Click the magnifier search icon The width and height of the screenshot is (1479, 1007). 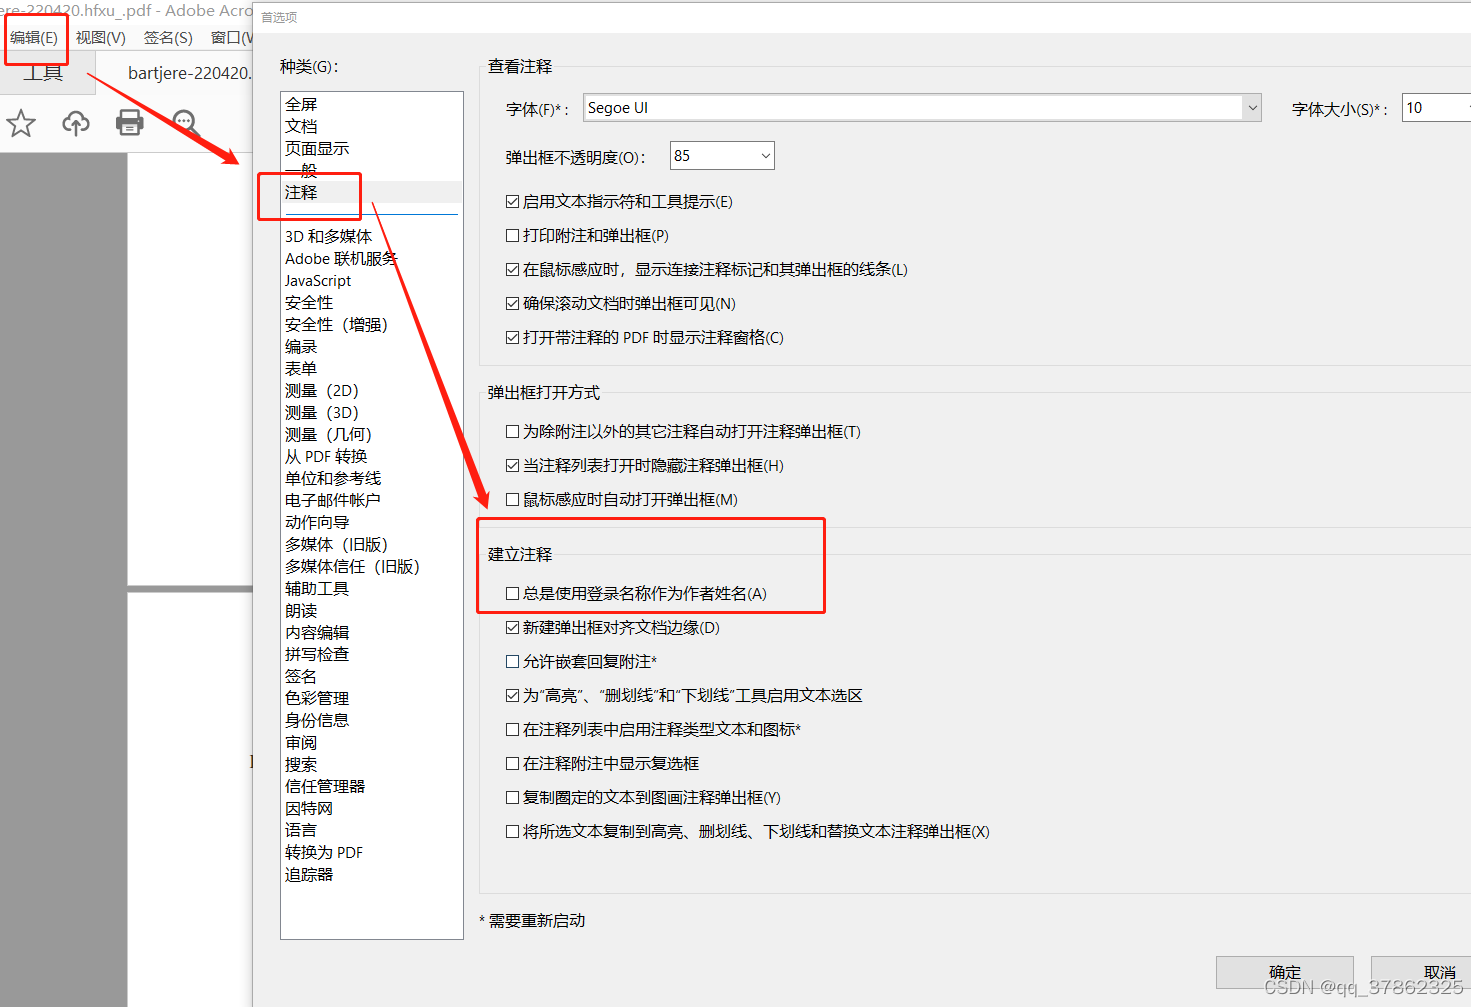tap(185, 123)
